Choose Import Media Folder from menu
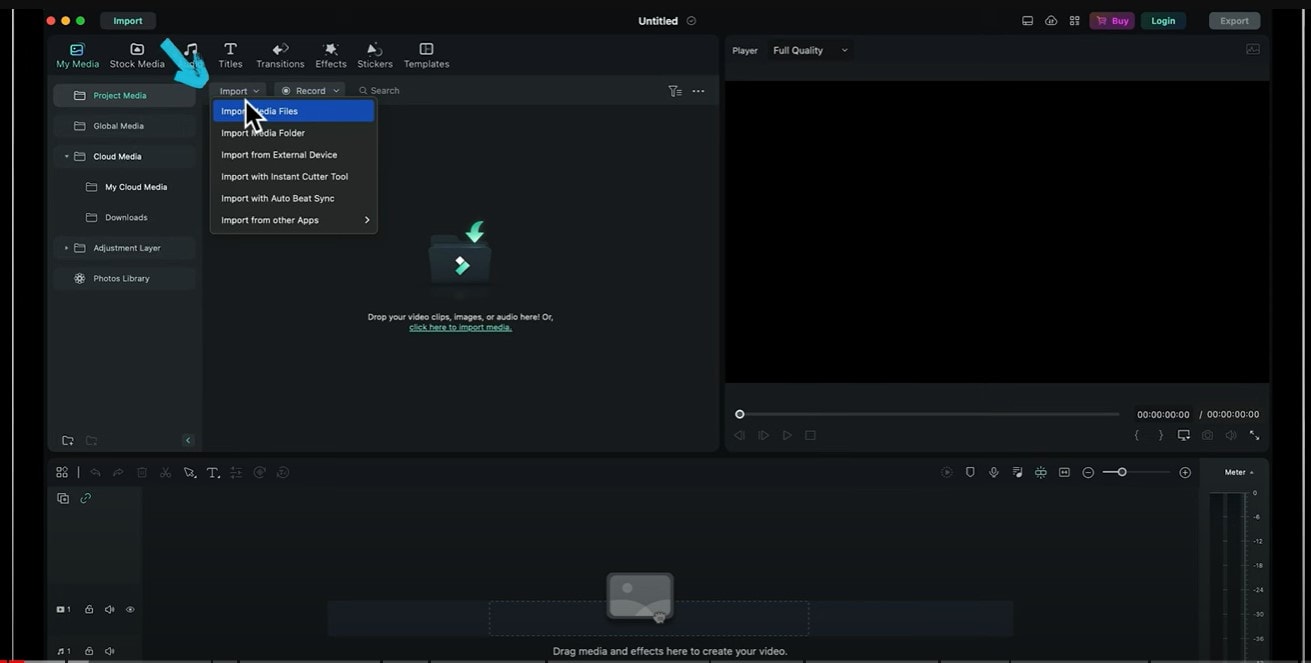This screenshot has width=1311, height=663. [x=262, y=132]
